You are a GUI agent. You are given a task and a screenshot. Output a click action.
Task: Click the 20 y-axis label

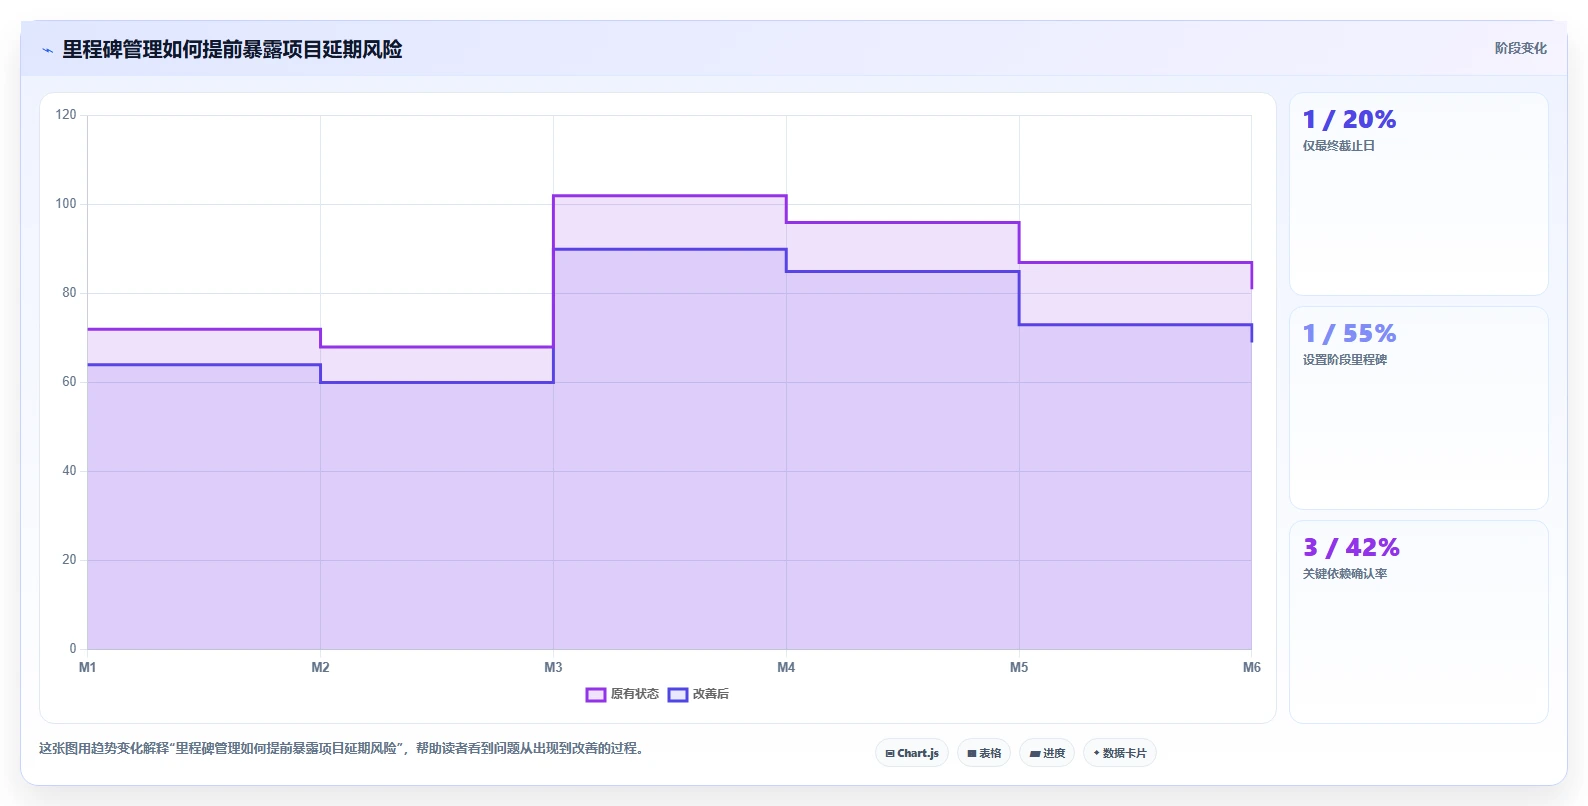point(69,560)
